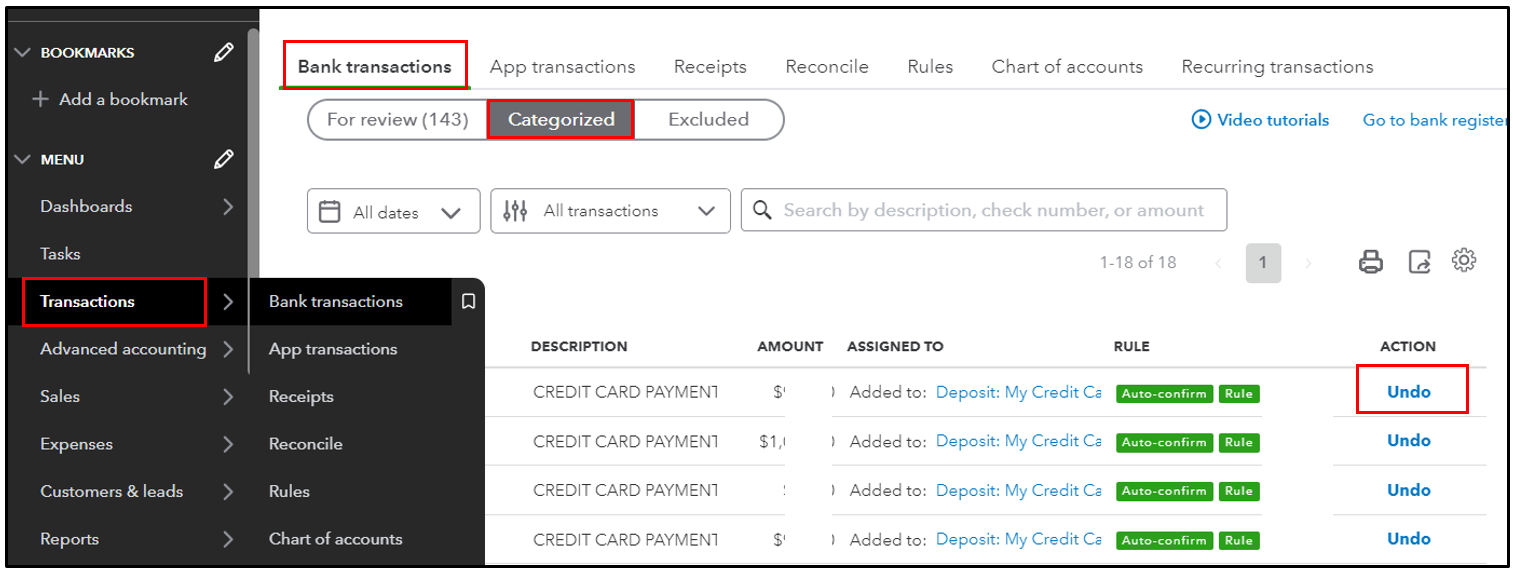
Task: Switch to the Reconcile tab
Action: (x=826, y=67)
